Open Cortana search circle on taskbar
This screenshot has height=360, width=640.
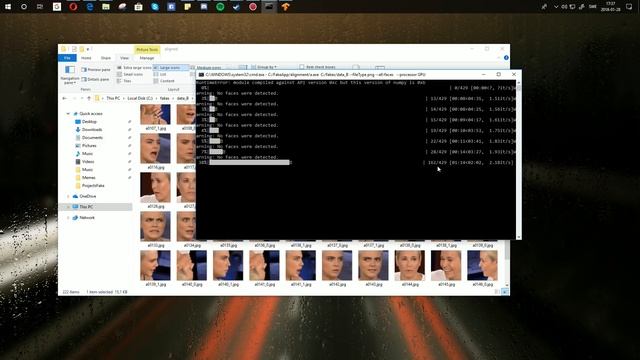point(24,7)
